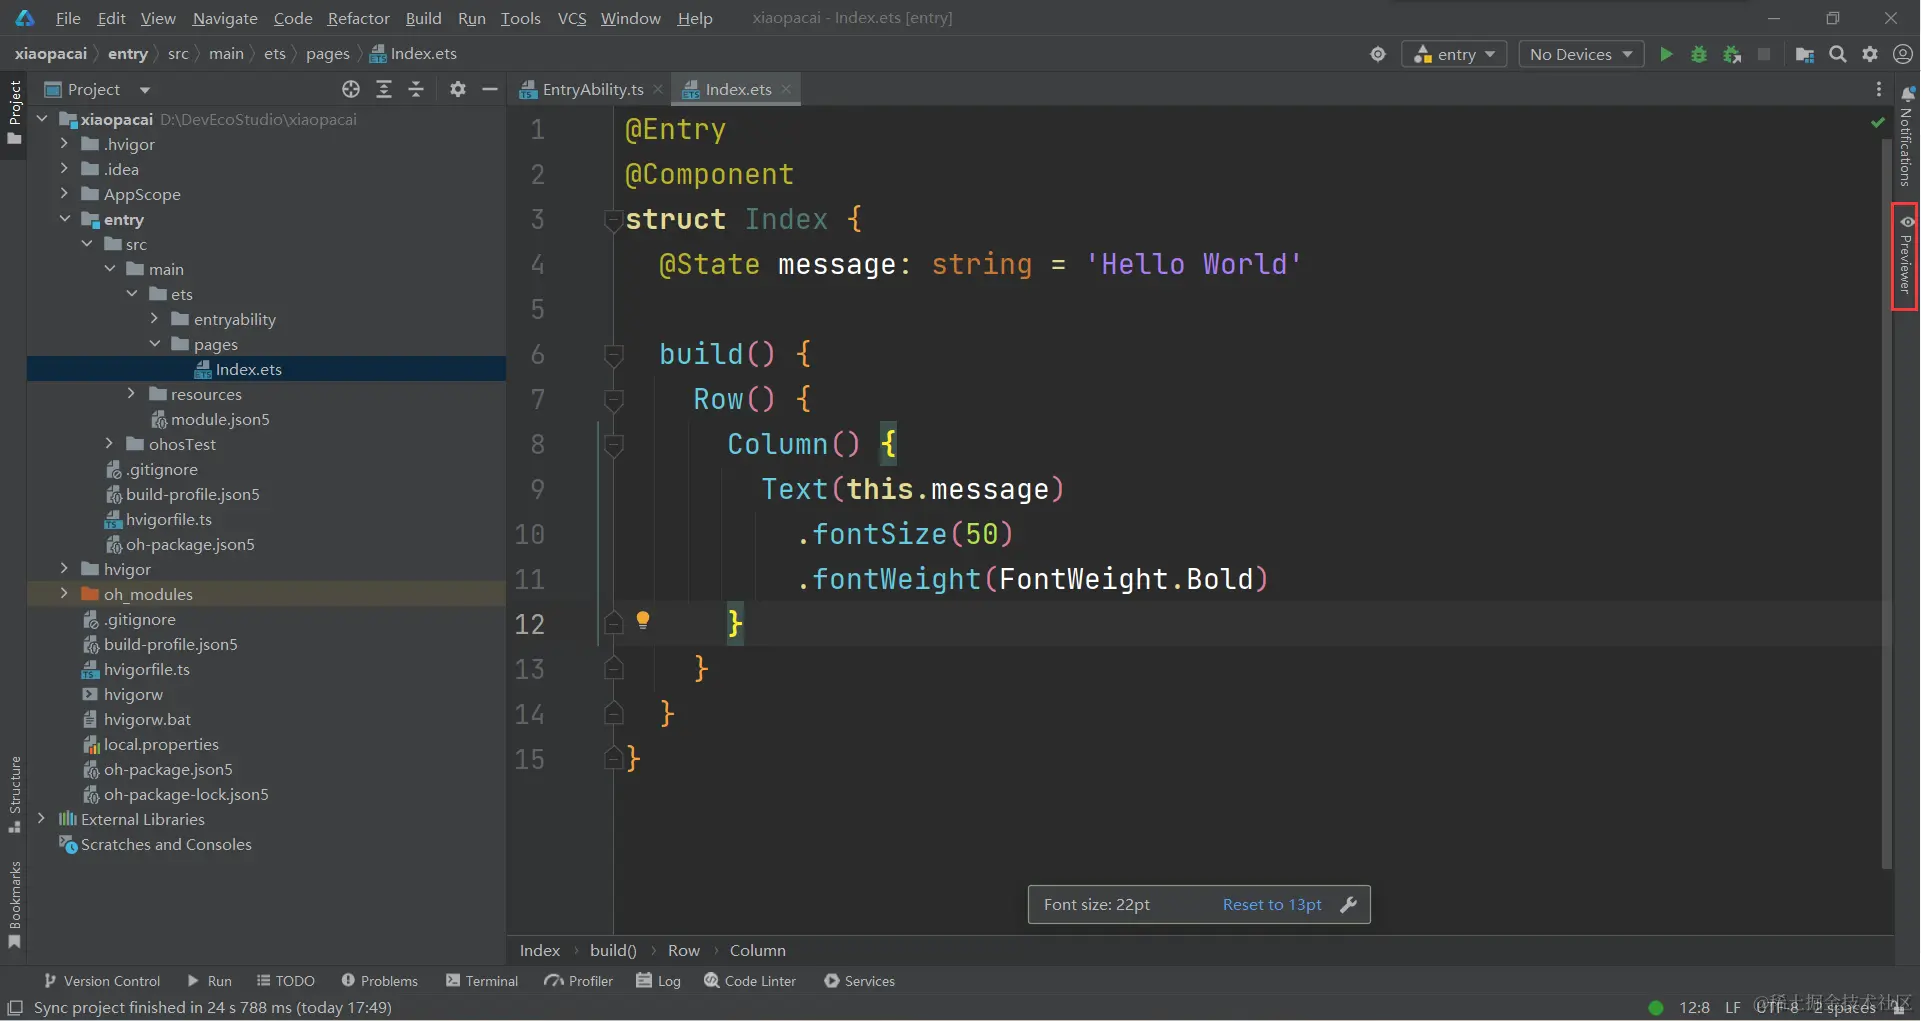Open the Previewer side panel
This screenshot has height=1021, width=1921.
point(1906,256)
